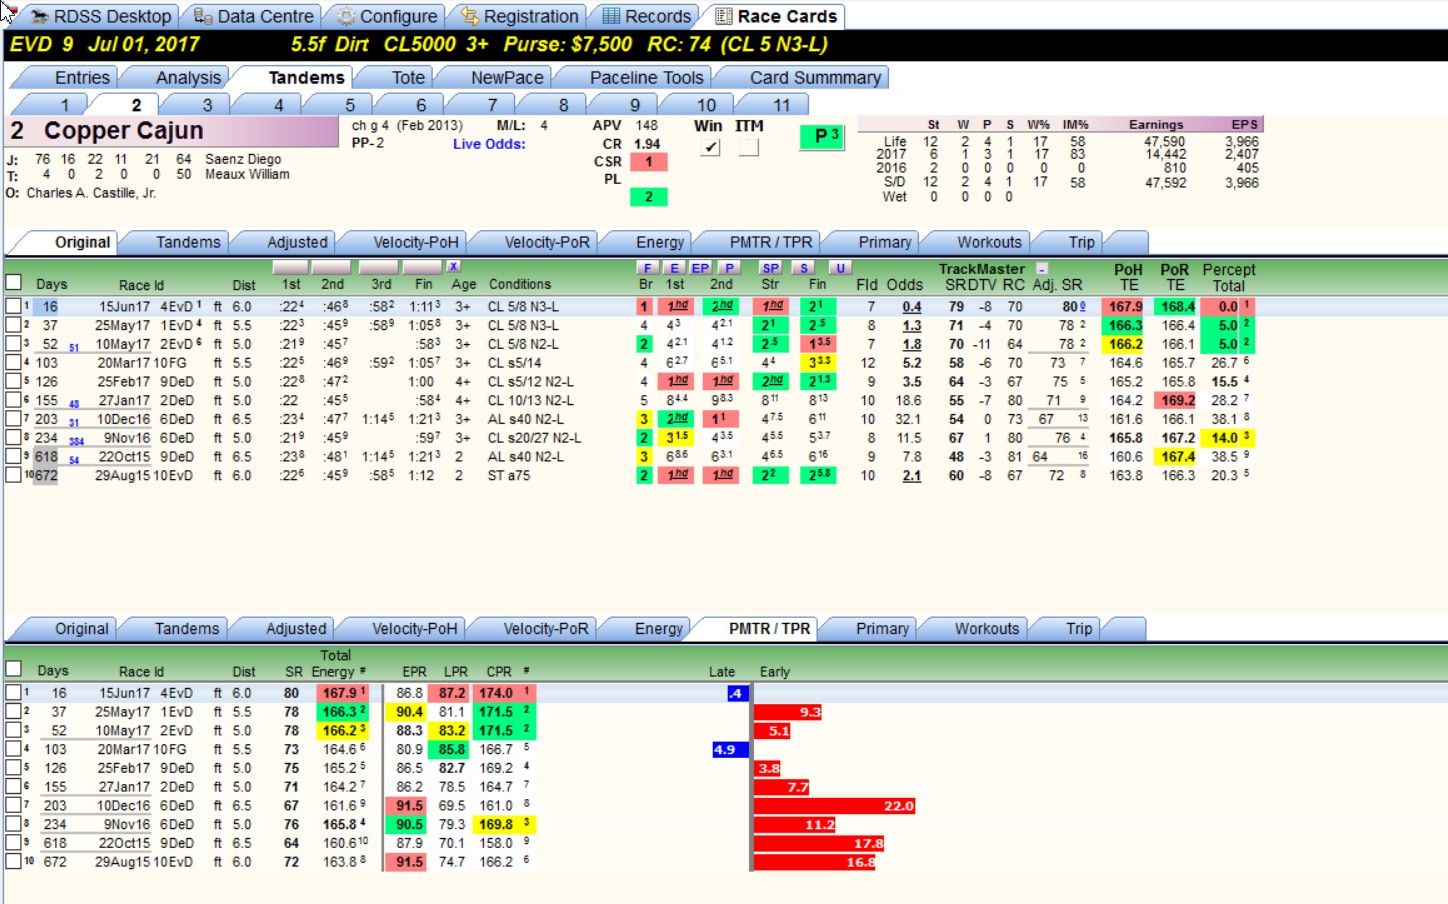Select horse number tab 11

[782, 105]
